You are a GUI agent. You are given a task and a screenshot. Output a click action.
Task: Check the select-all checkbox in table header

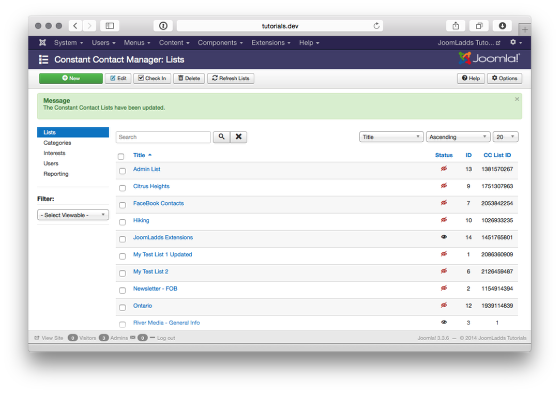coord(121,156)
